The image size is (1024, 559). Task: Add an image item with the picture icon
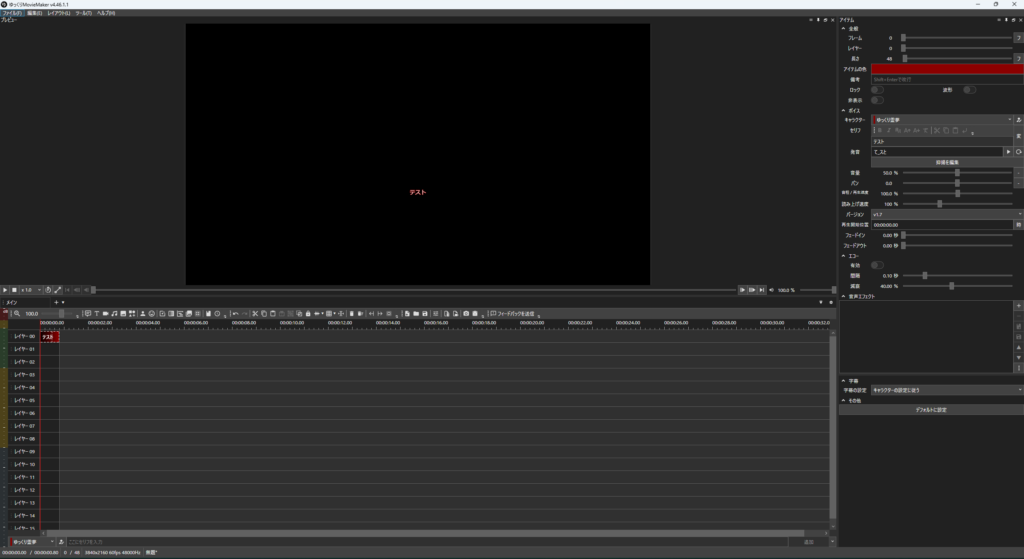[123, 313]
